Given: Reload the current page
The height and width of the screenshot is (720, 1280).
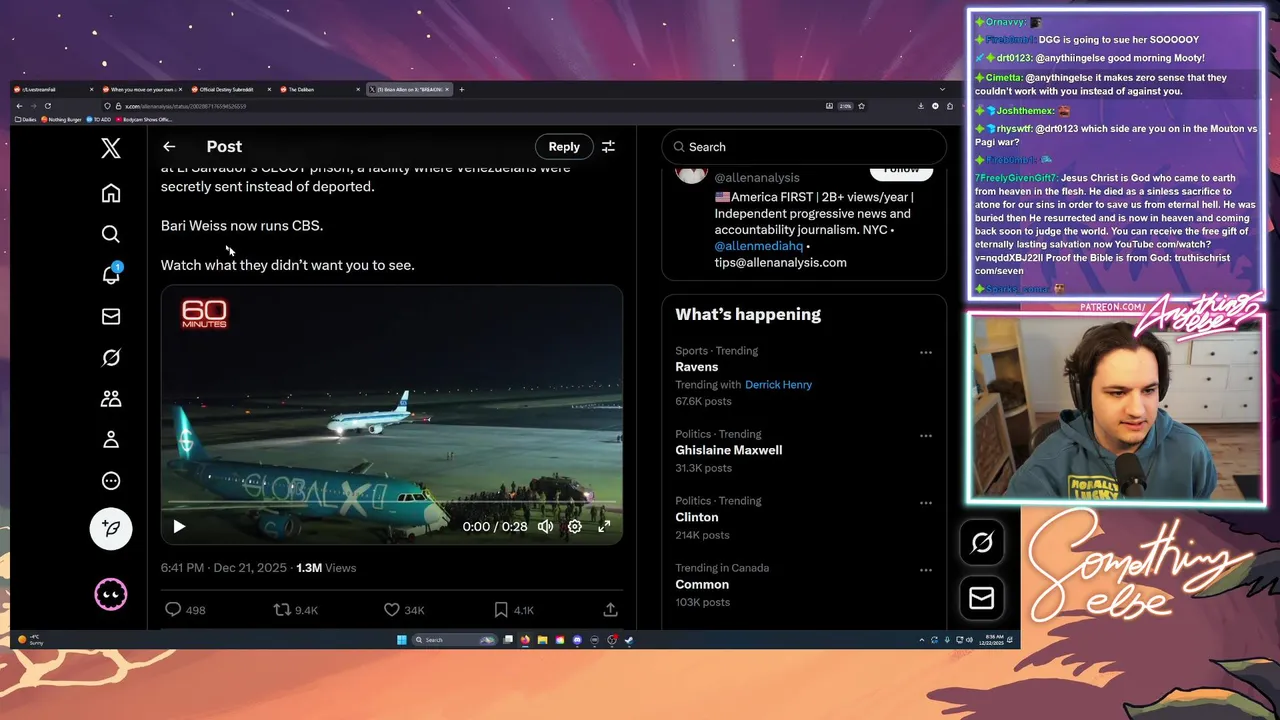Looking at the screenshot, I should coord(48,106).
